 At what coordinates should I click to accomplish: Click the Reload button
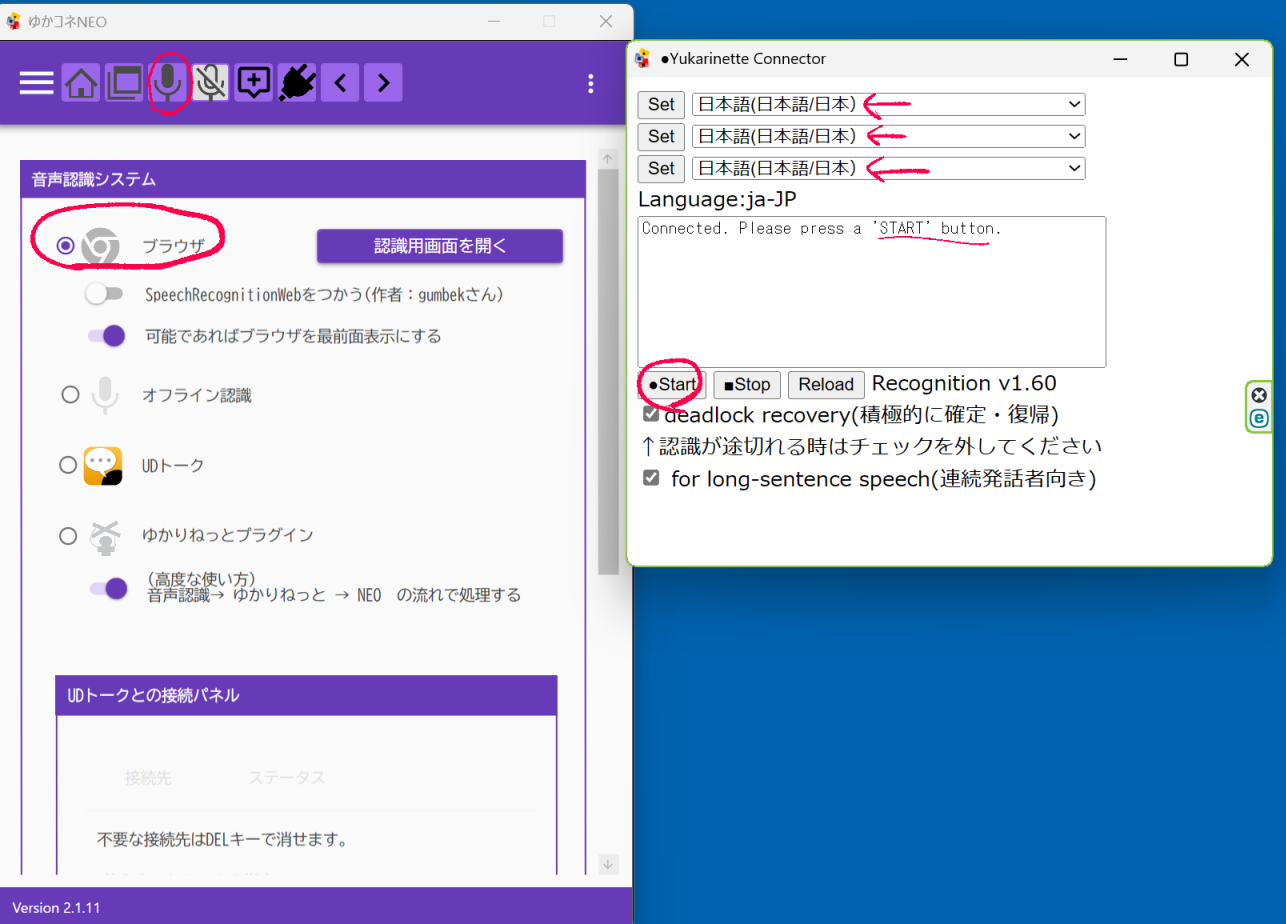[x=826, y=385]
